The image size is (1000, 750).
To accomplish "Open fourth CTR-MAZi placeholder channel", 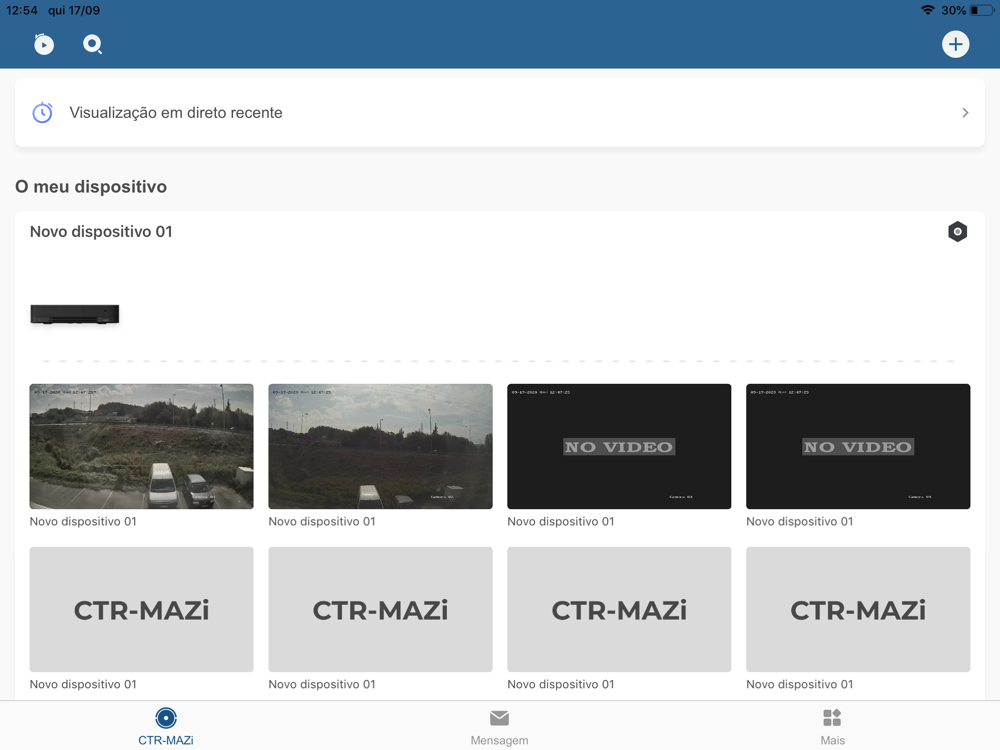I will [x=858, y=609].
